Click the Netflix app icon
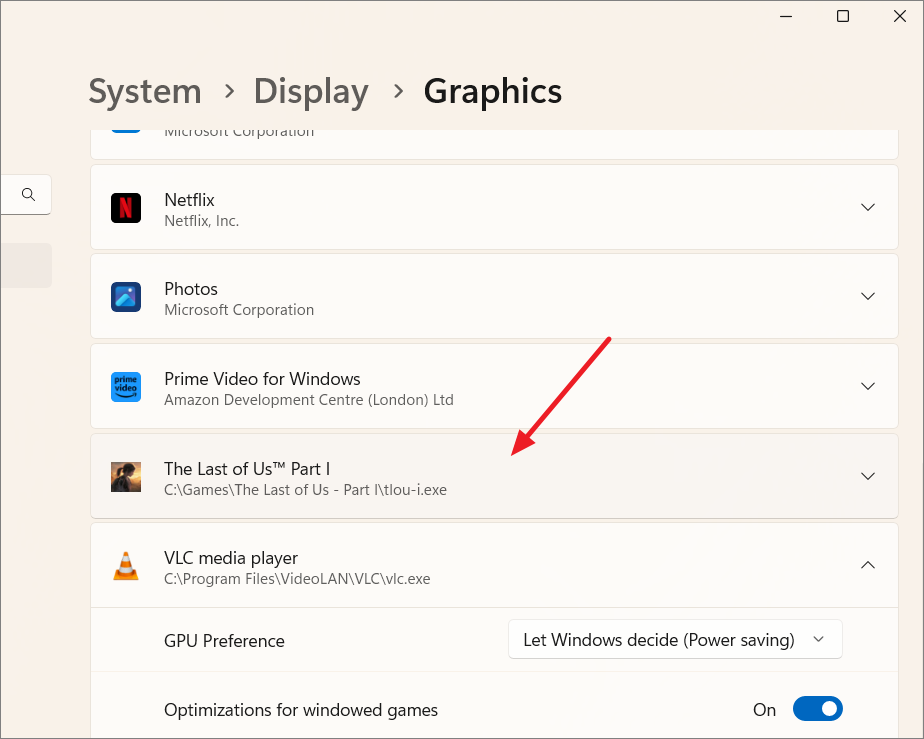The width and height of the screenshot is (924, 739). pyautogui.click(x=126, y=208)
